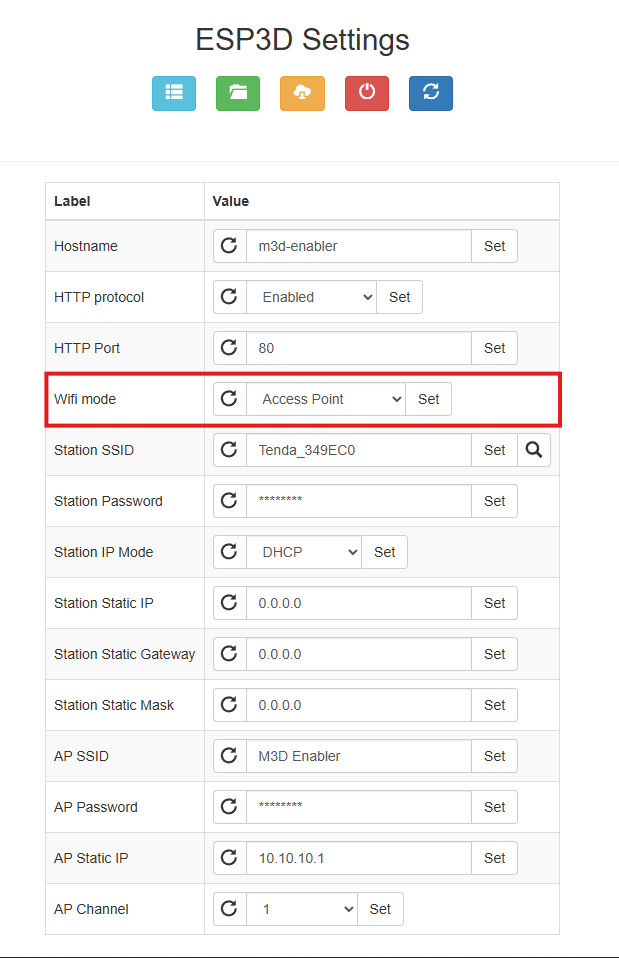The width and height of the screenshot is (619, 958).
Task: Focus the AP SSID input field
Action: (x=358, y=756)
